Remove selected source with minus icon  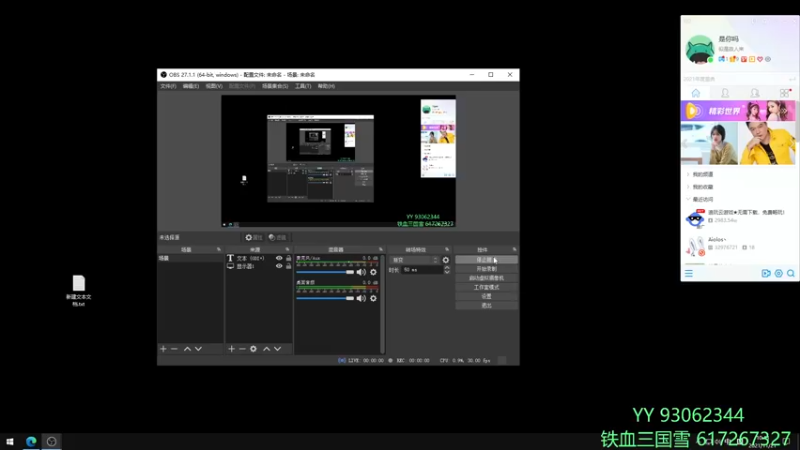242,349
